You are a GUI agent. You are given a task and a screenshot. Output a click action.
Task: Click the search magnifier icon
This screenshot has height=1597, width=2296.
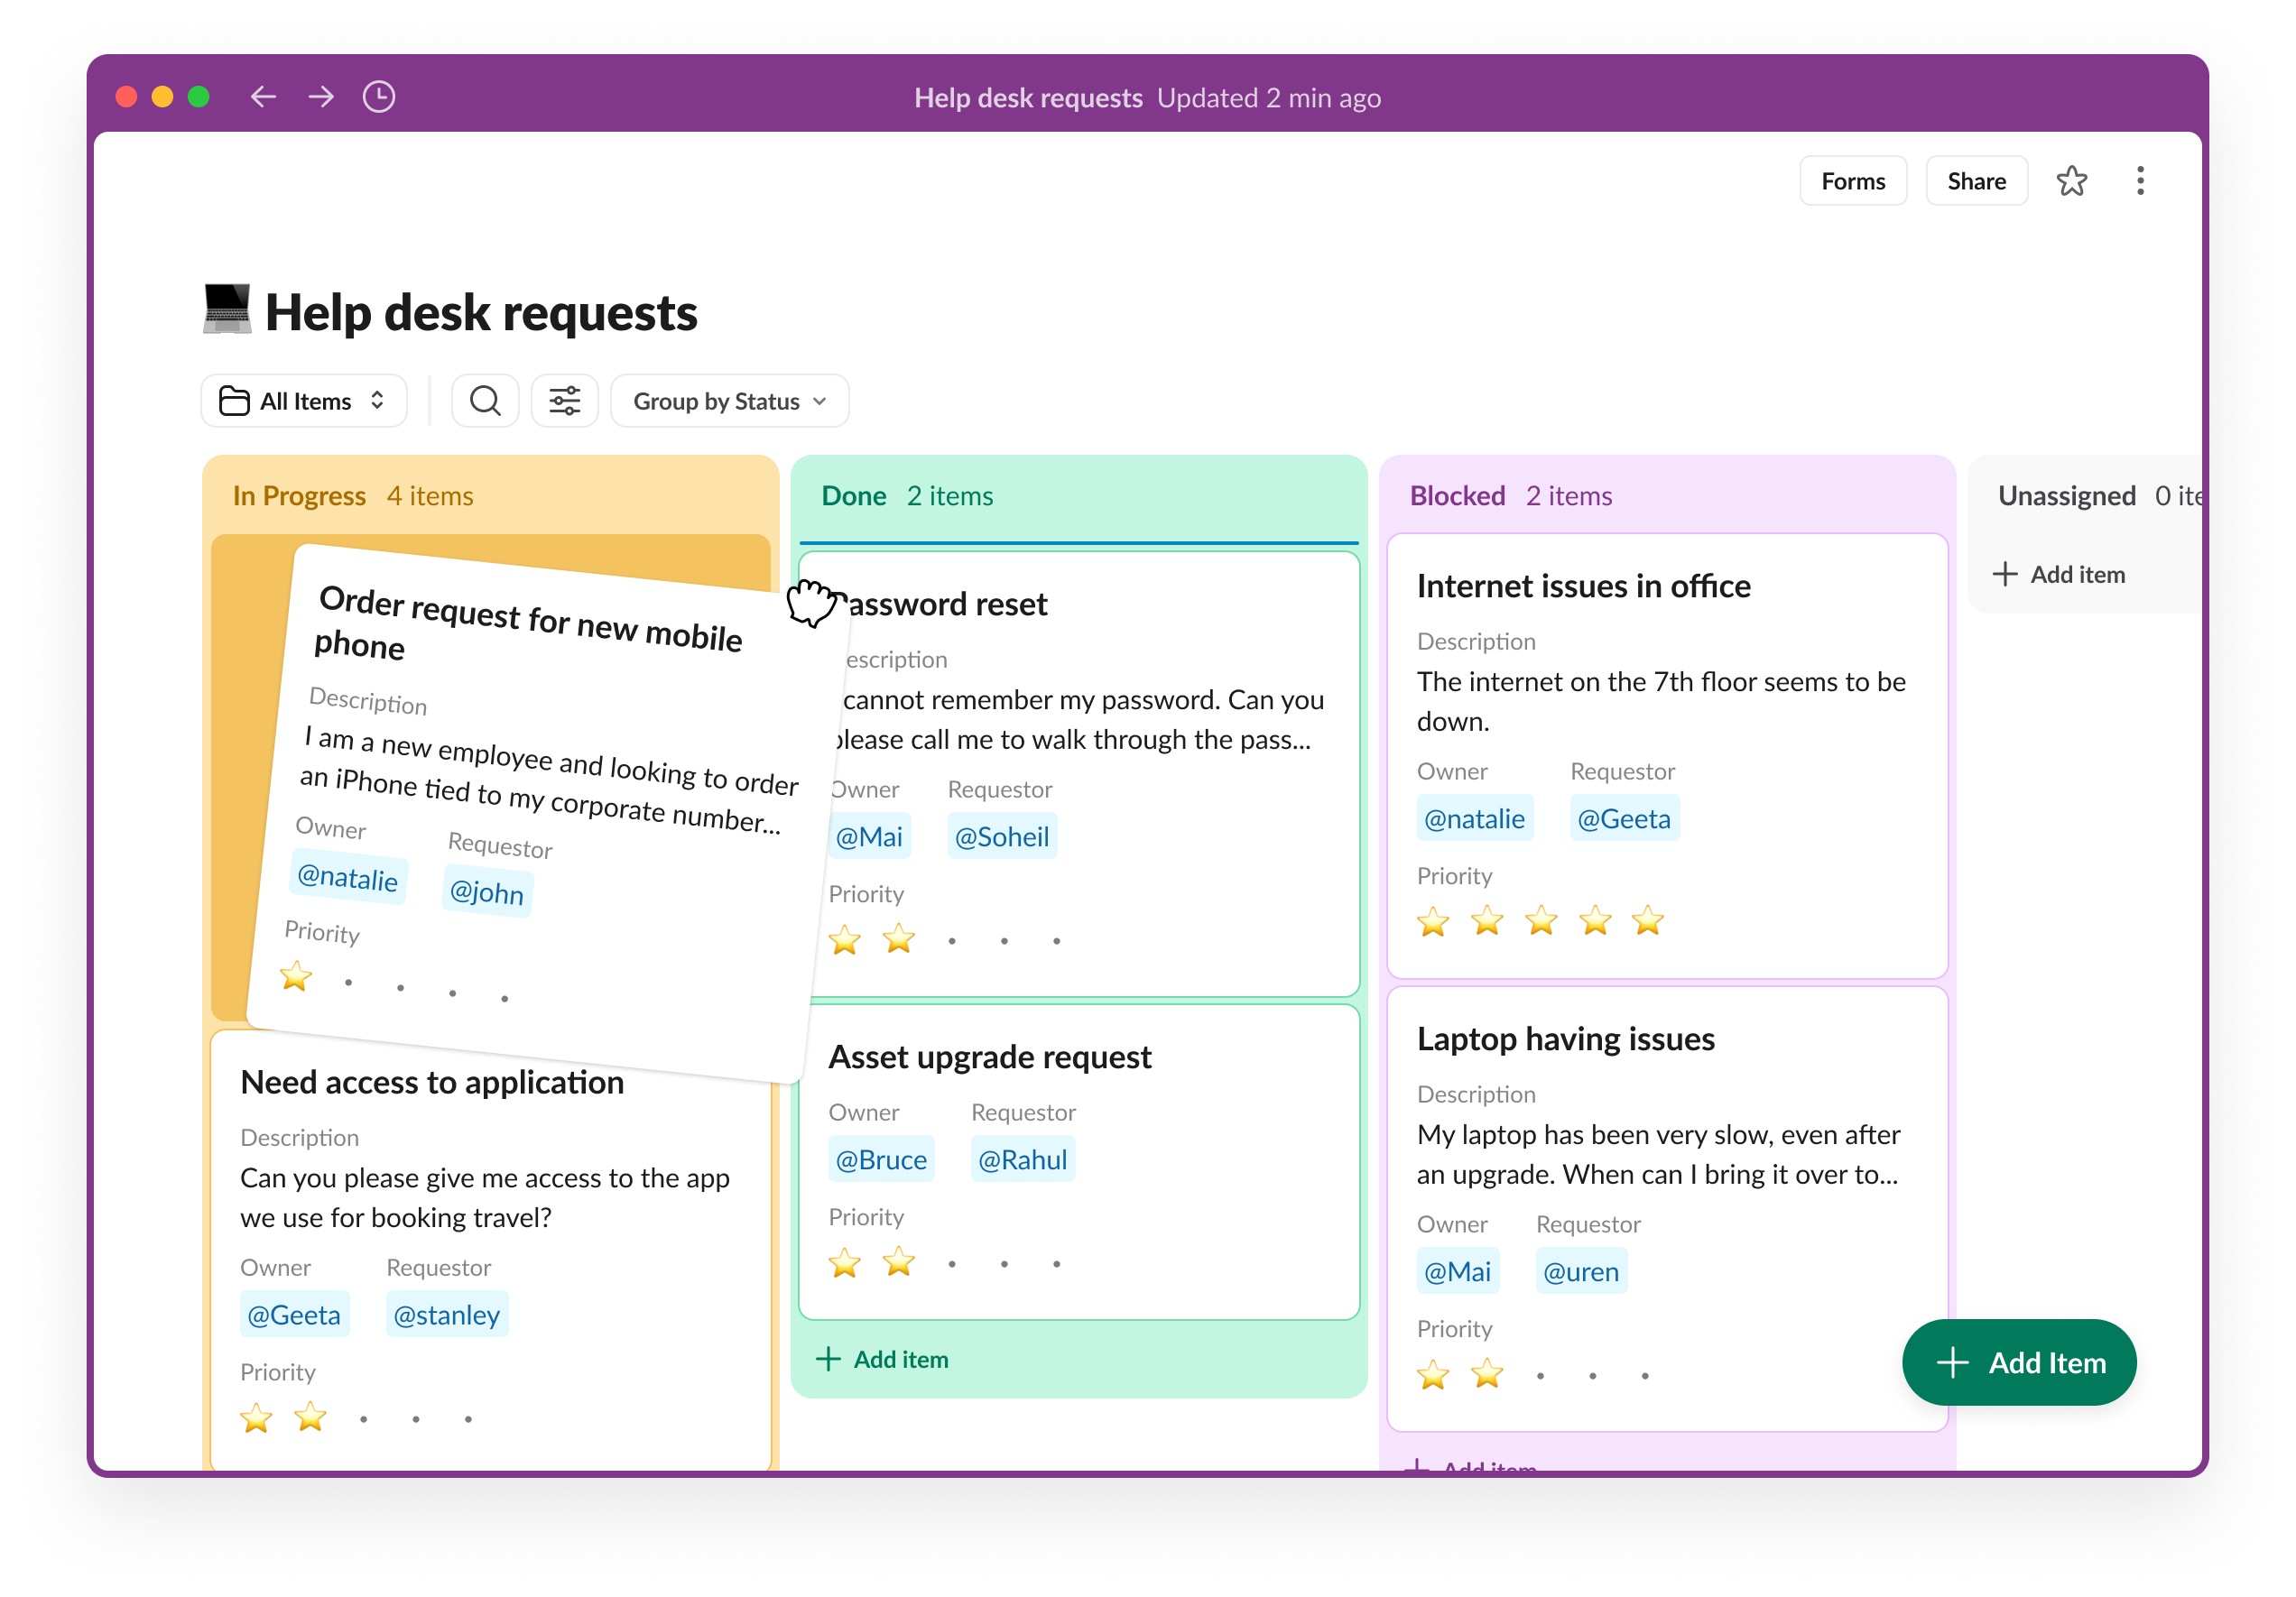tap(485, 401)
